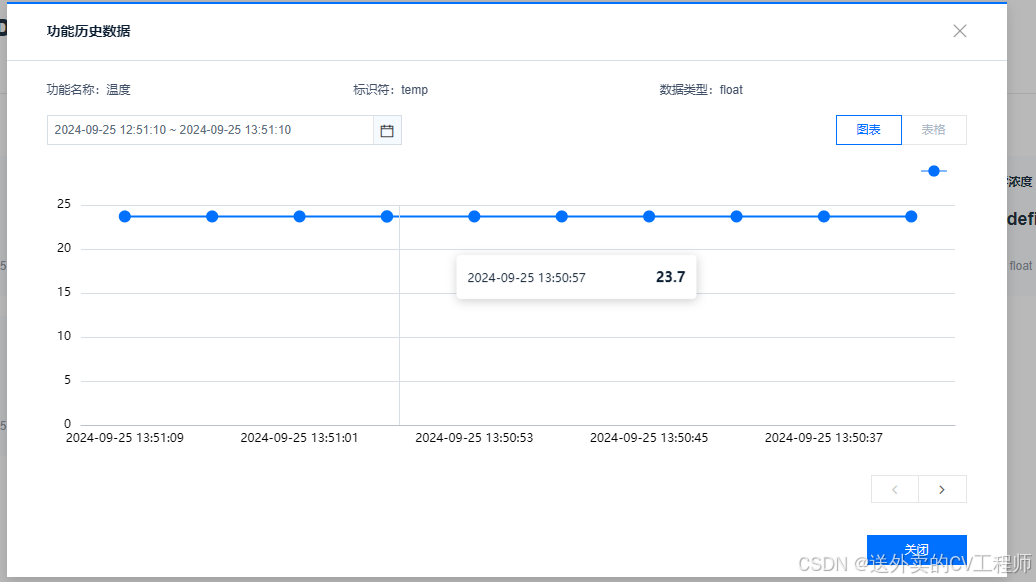Select the data point at 13:51:01

point(299,216)
